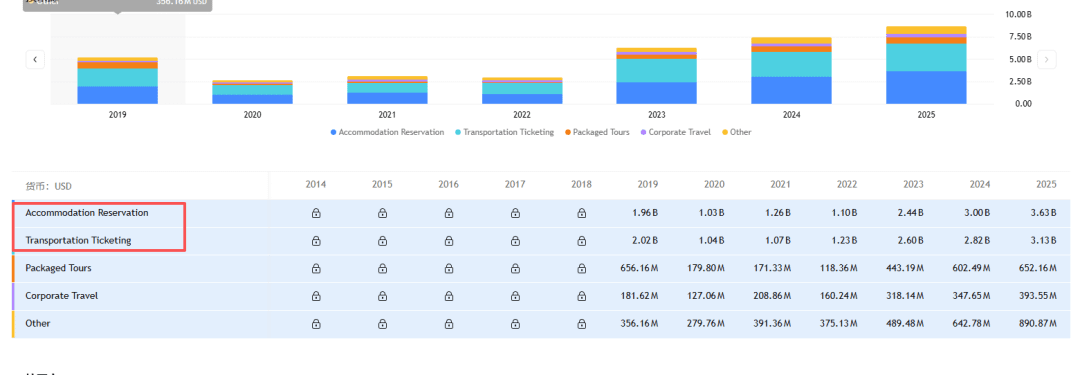The width and height of the screenshot is (1080, 375).
Task: Click the 货币: USD currency header
Action: point(49,186)
